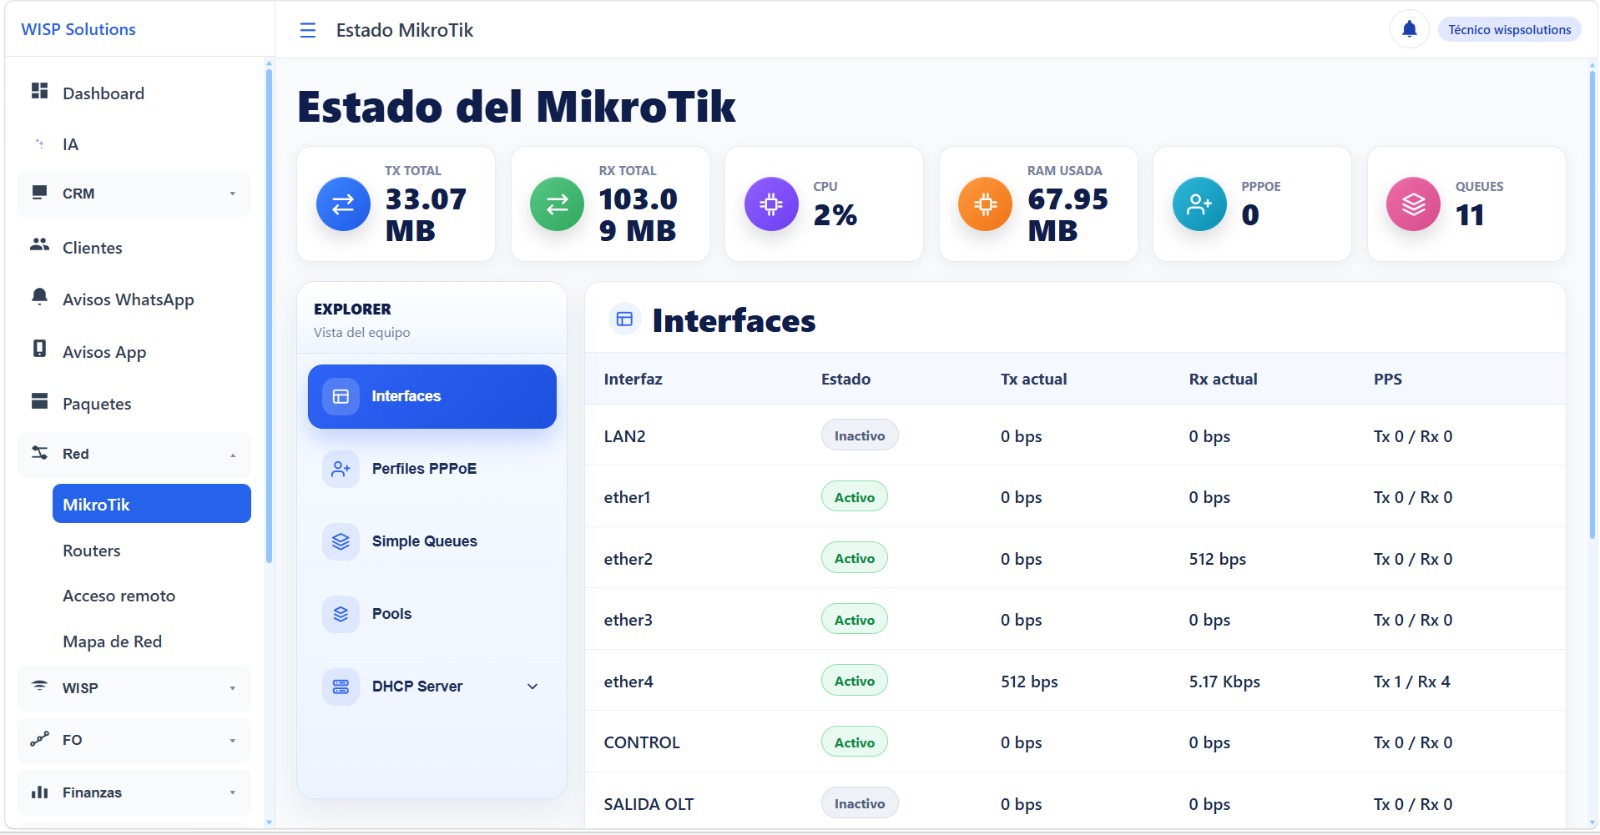Image resolution: width=1600 pixels, height=835 pixels.
Task: Open the notifications bell icon
Action: tap(1409, 29)
